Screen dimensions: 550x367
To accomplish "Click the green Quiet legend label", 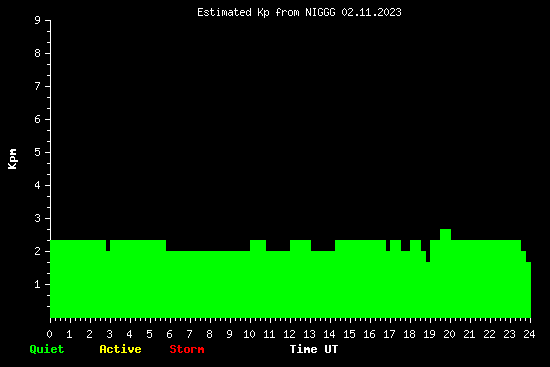I will point(47,349).
